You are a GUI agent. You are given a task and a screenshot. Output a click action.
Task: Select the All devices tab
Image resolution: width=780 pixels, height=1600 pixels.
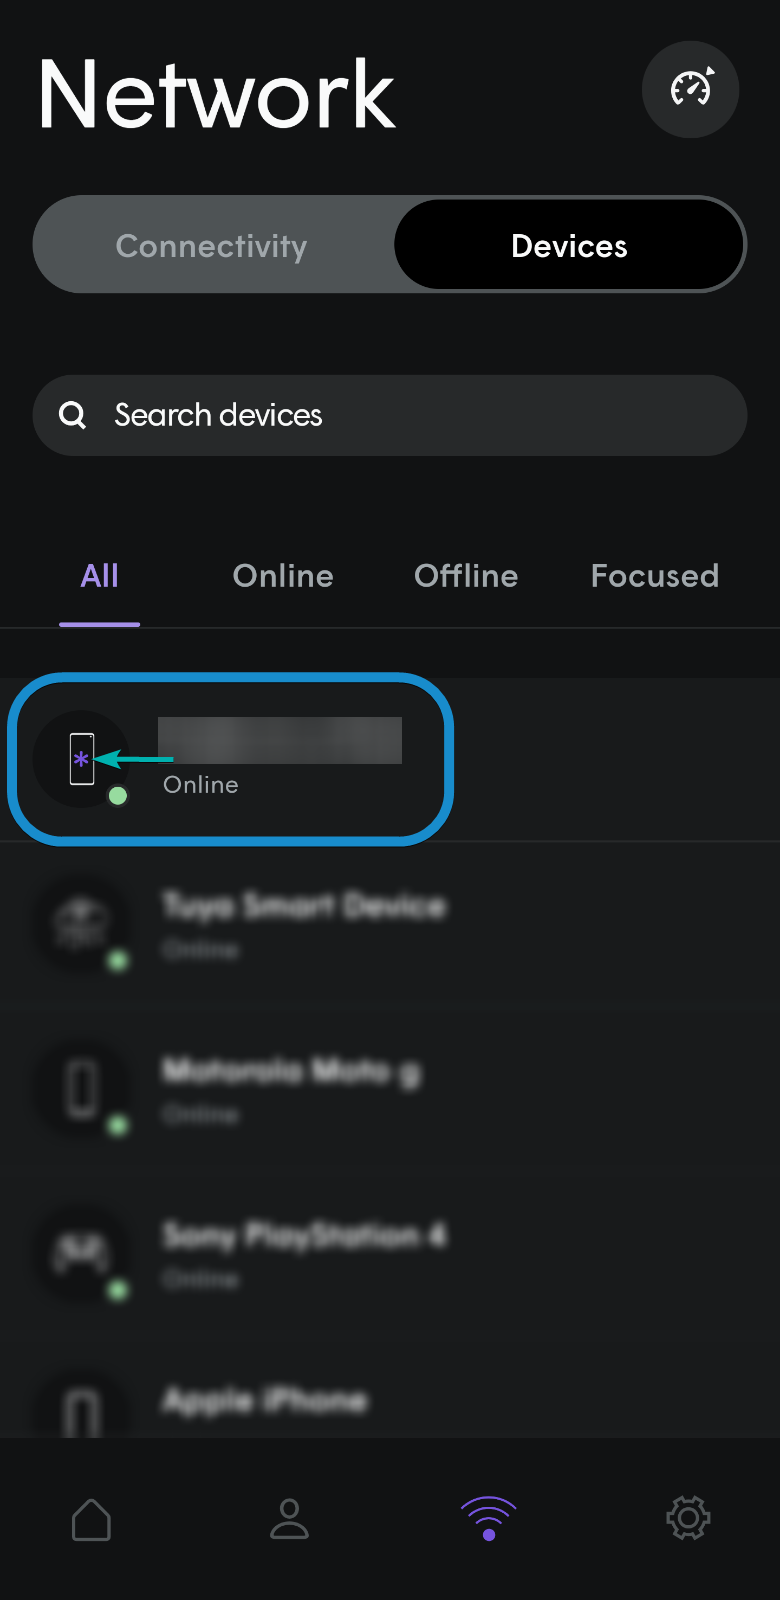[x=100, y=576]
